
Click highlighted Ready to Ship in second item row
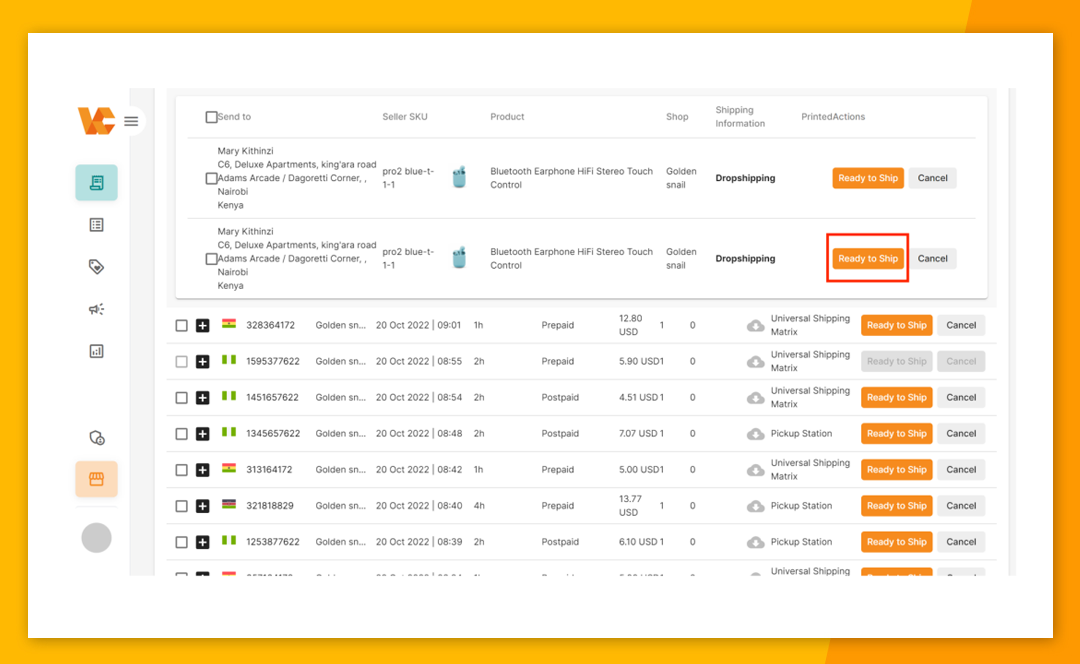pos(868,258)
